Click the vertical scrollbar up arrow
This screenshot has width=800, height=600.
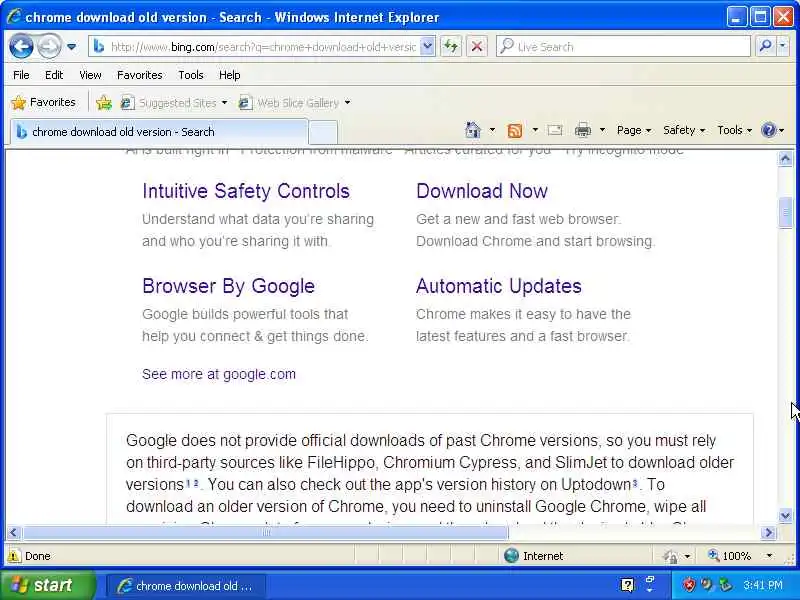pyautogui.click(x=785, y=159)
